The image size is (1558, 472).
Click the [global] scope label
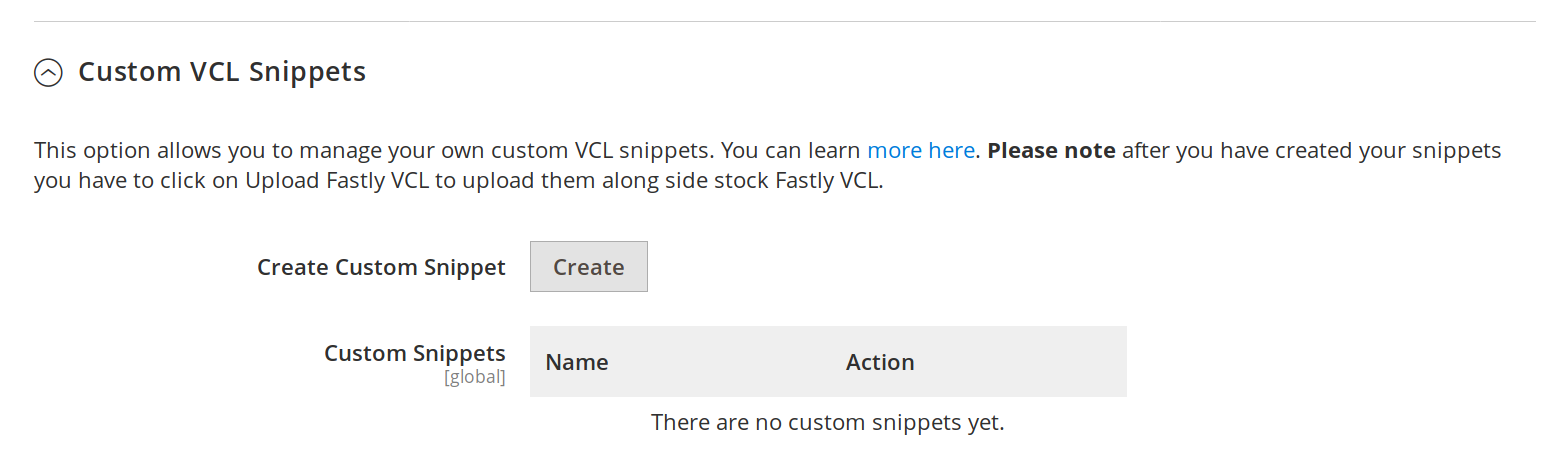tap(475, 377)
